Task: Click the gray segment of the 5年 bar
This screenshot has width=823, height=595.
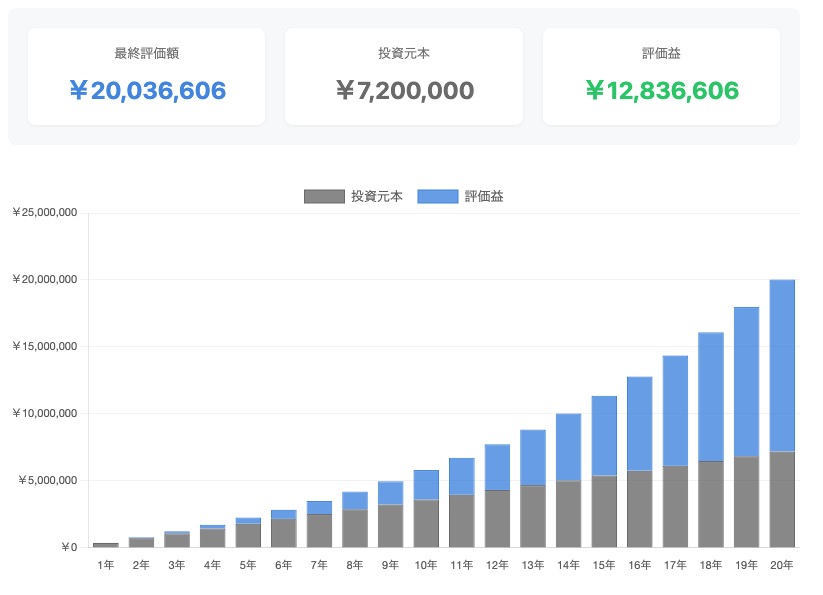Action: click(248, 535)
